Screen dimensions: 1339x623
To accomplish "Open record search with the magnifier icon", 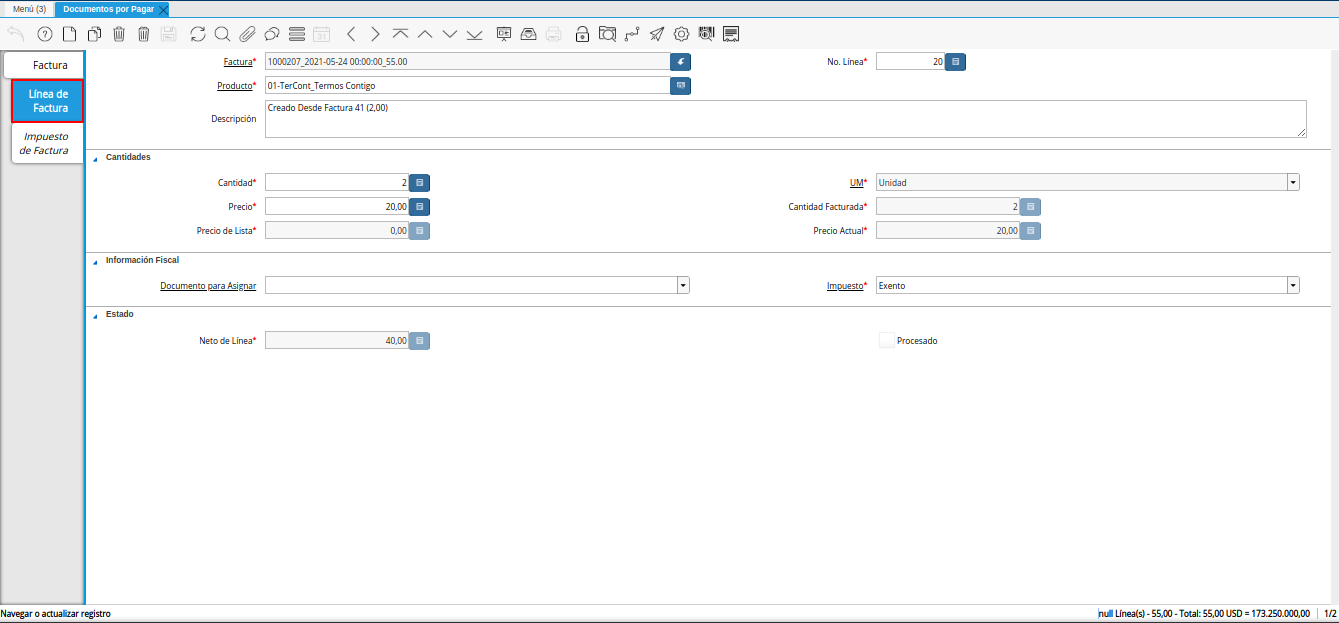I will coord(222,34).
